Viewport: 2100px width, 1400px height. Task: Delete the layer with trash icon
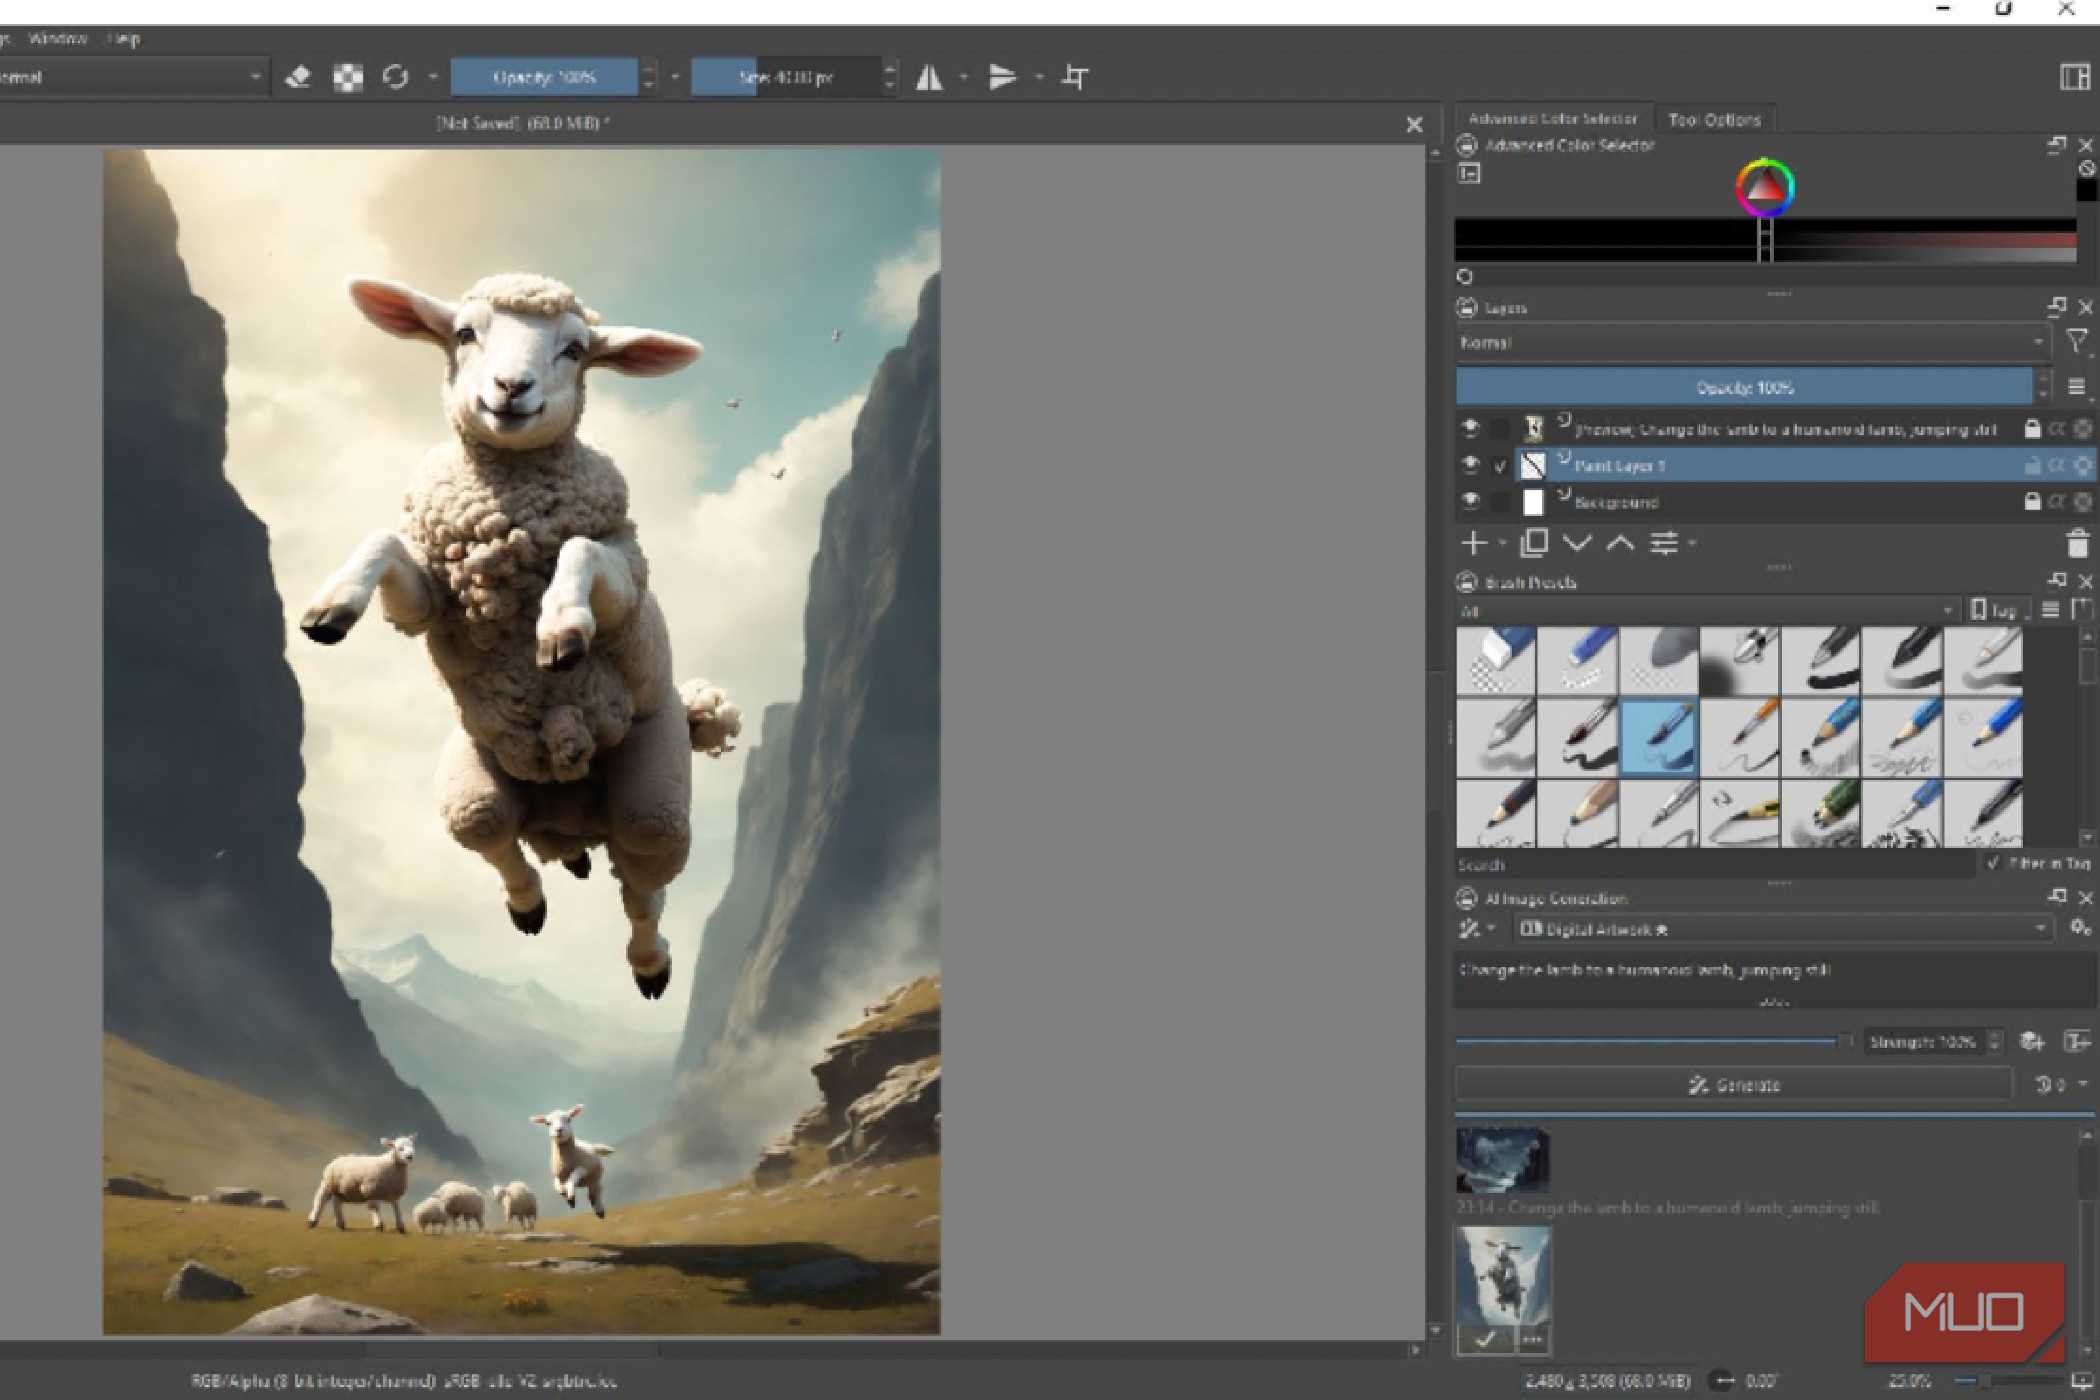2078,543
